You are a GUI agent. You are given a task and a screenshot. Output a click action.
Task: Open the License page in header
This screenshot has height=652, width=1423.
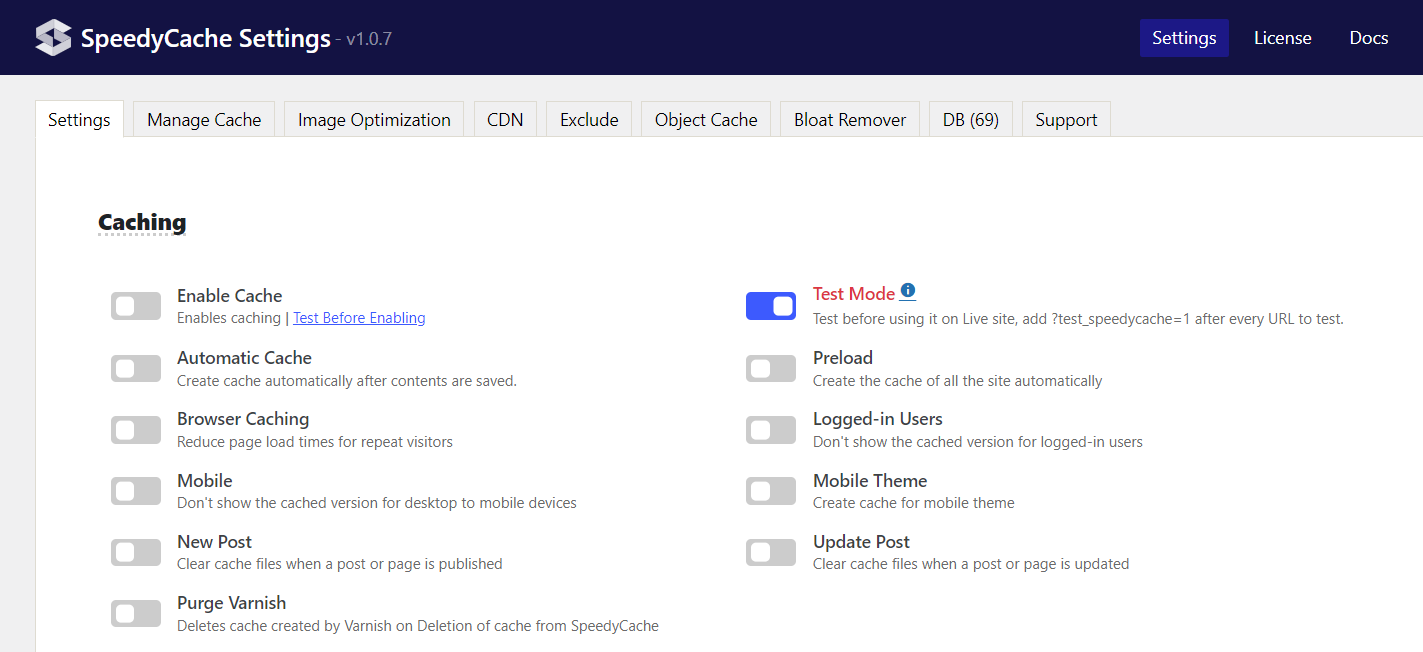click(1282, 38)
